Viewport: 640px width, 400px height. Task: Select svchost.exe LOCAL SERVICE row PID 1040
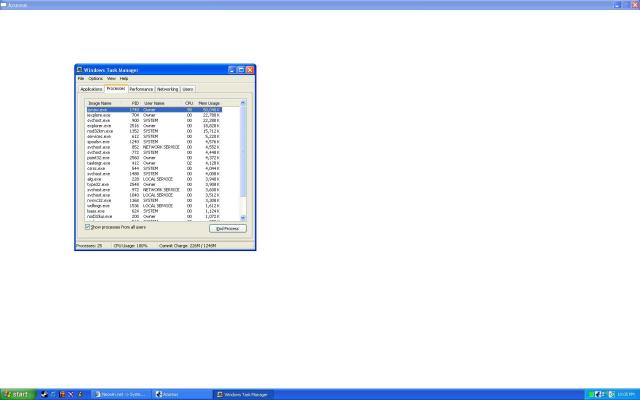[154, 195]
